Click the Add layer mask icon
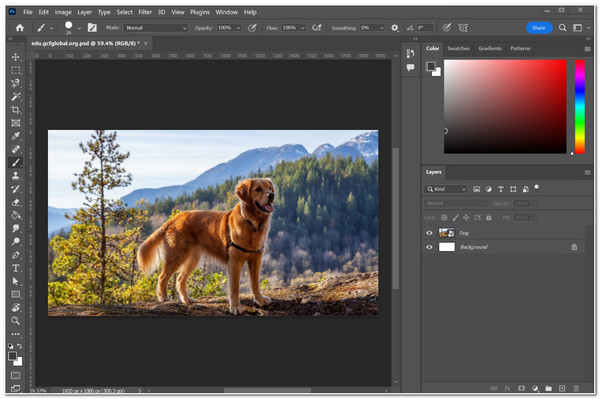Image resolution: width=600 pixels, height=399 pixels. pos(521,388)
